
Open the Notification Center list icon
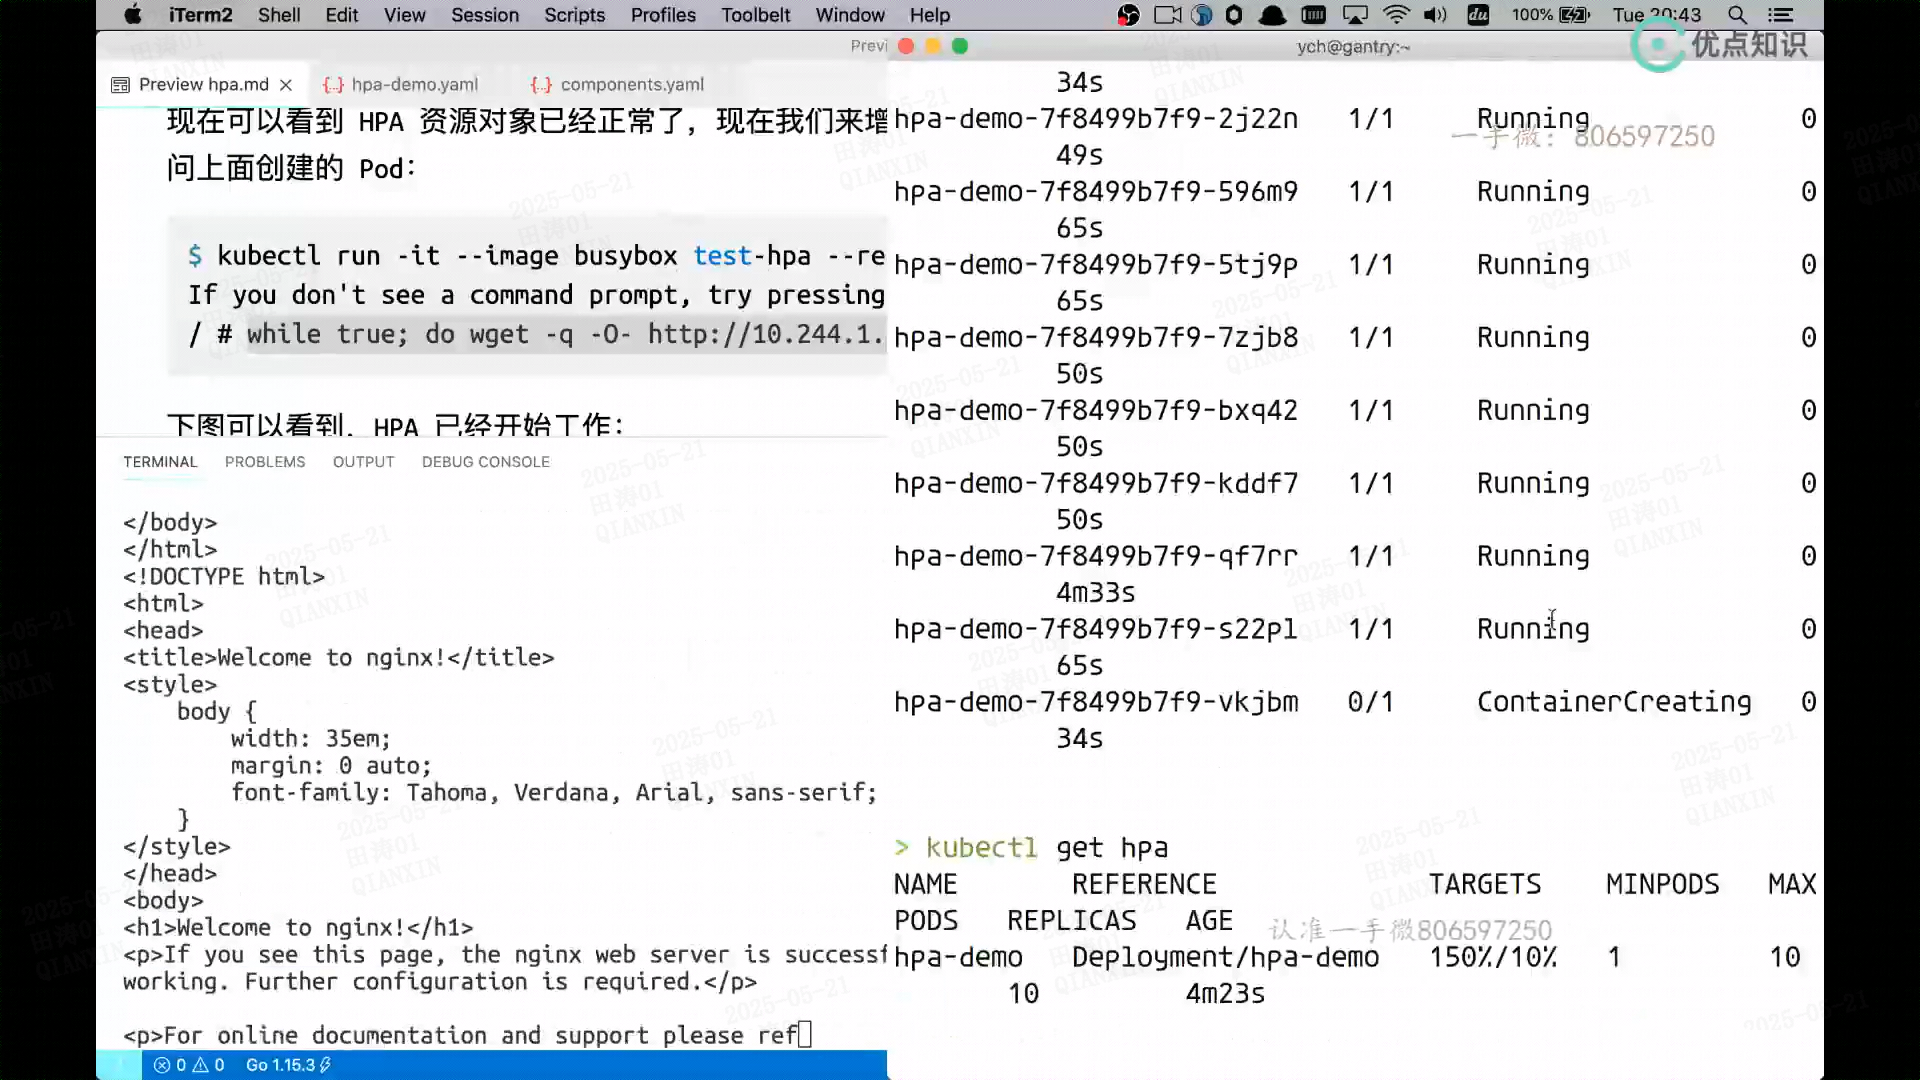pos(1780,15)
